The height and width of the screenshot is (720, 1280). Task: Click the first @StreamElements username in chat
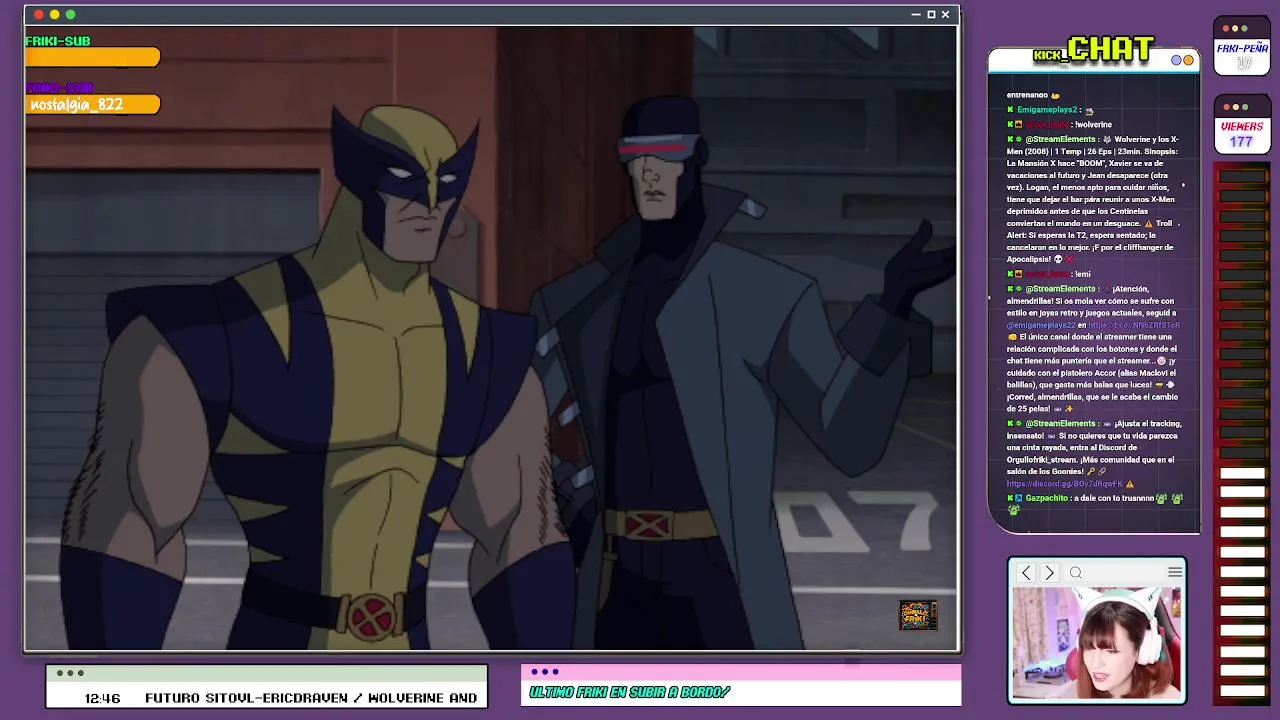(1060, 139)
